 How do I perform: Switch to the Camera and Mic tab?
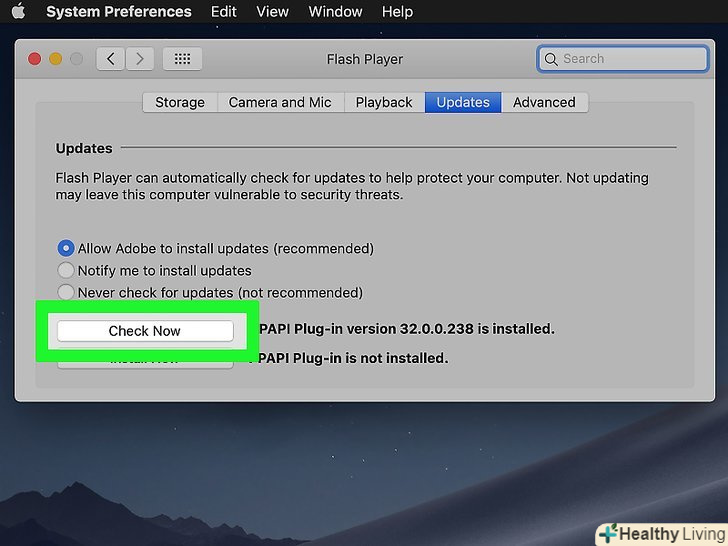coord(280,102)
